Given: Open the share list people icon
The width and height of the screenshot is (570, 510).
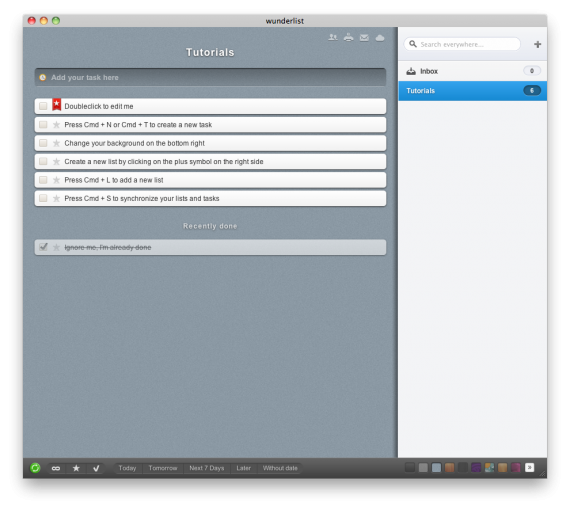Looking at the screenshot, I should point(332,37).
